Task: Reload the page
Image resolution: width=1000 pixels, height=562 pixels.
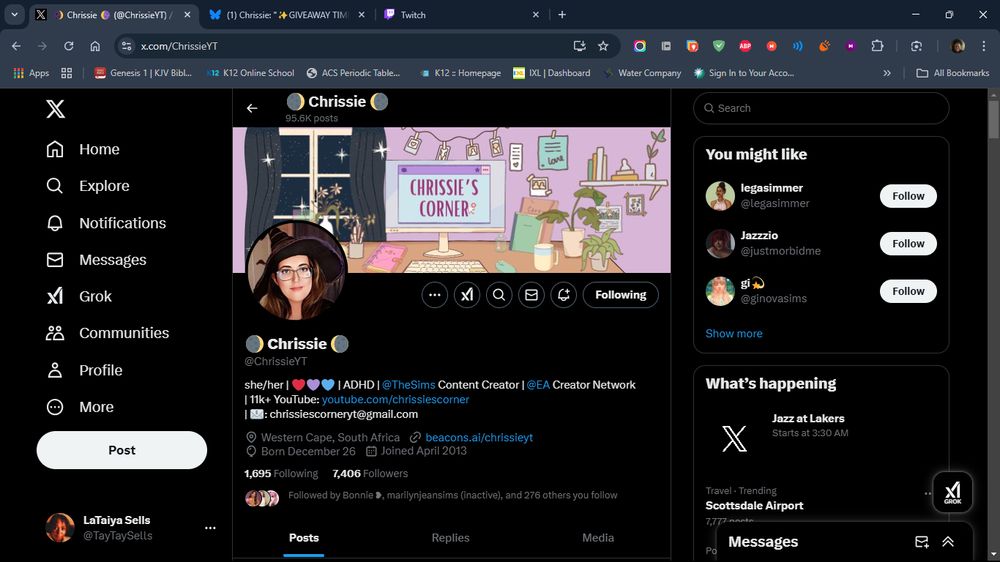Action: tap(68, 46)
